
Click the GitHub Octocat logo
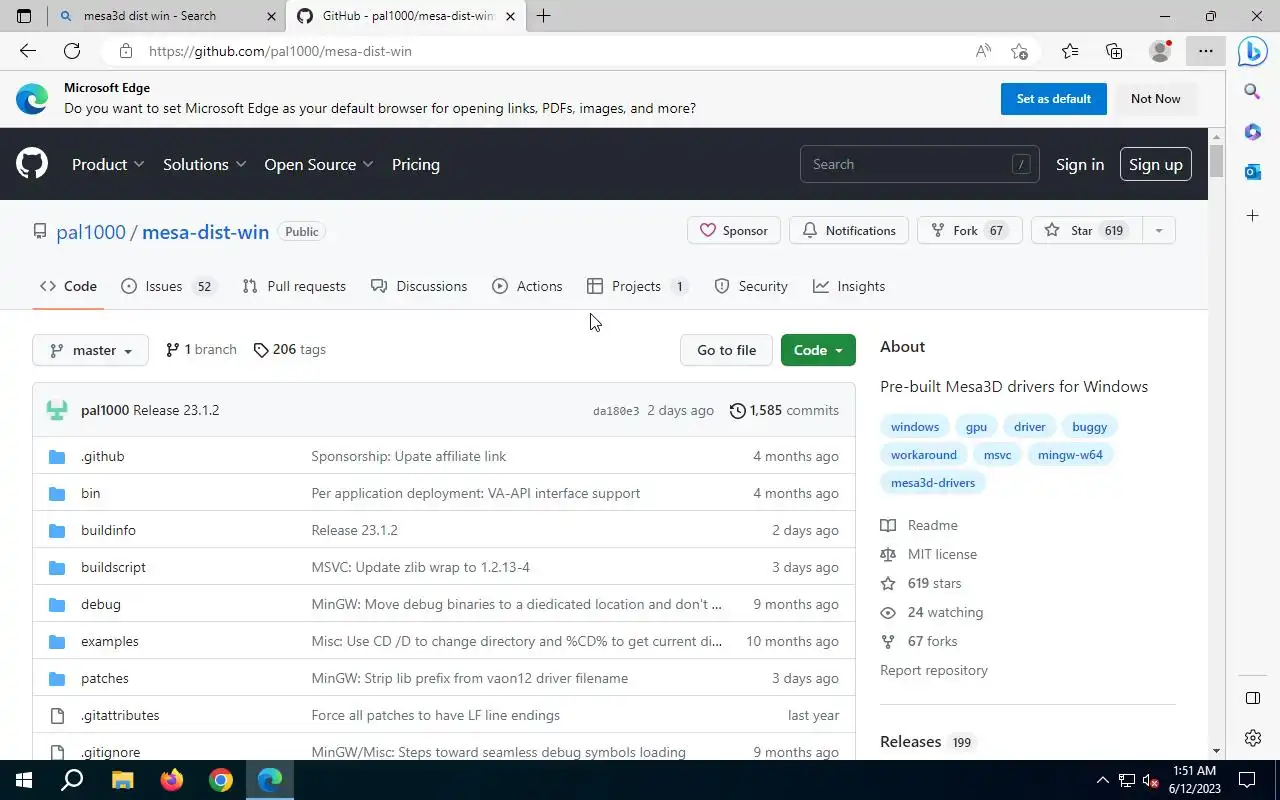tap(32, 164)
